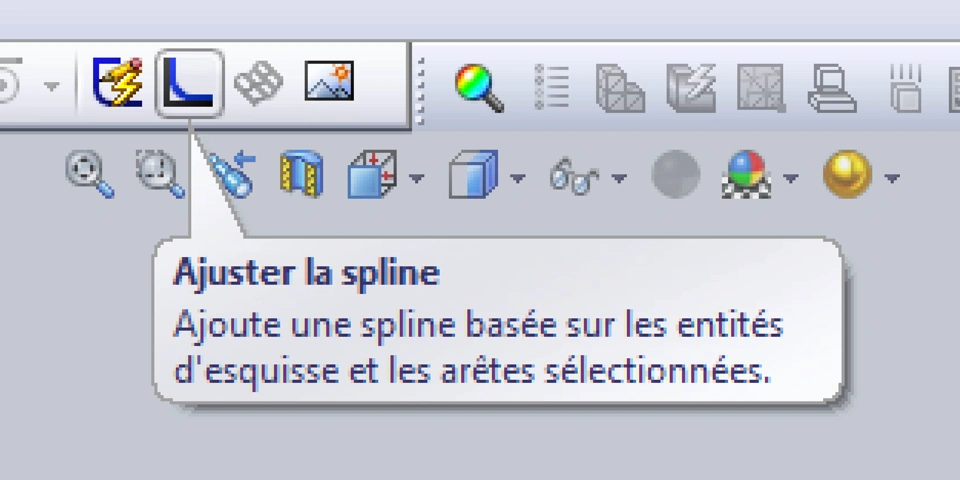Screen dimensions: 960x480
Task: Click the gray mesh icon beside Fit Spline
Action: coord(258,83)
